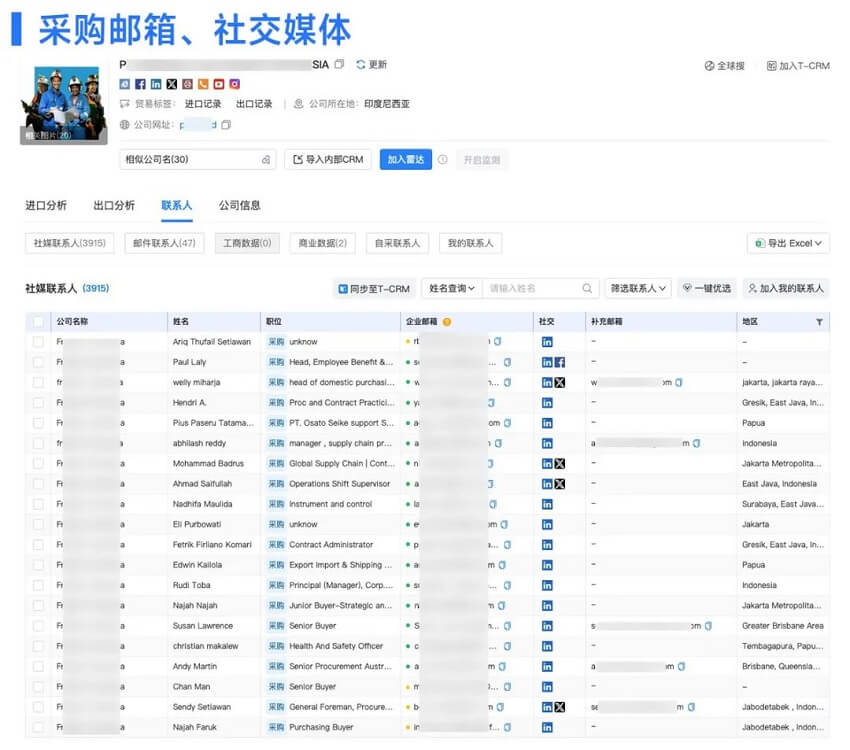Expand the 导出 Excel dropdown
Viewport: 850px width, 750px height.
point(789,243)
